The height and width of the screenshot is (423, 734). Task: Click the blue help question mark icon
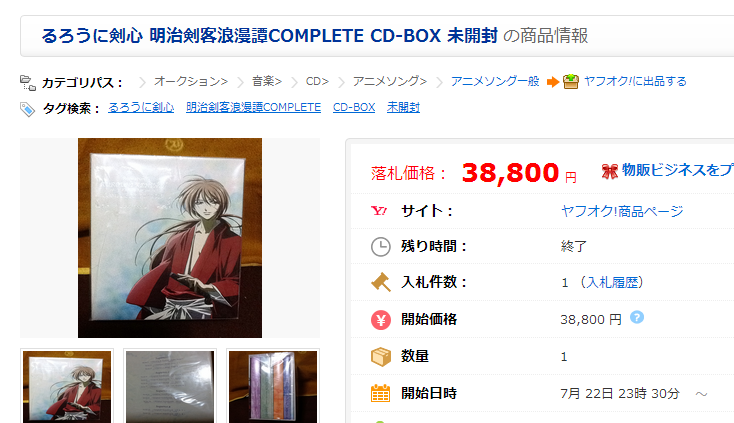point(637,317)
